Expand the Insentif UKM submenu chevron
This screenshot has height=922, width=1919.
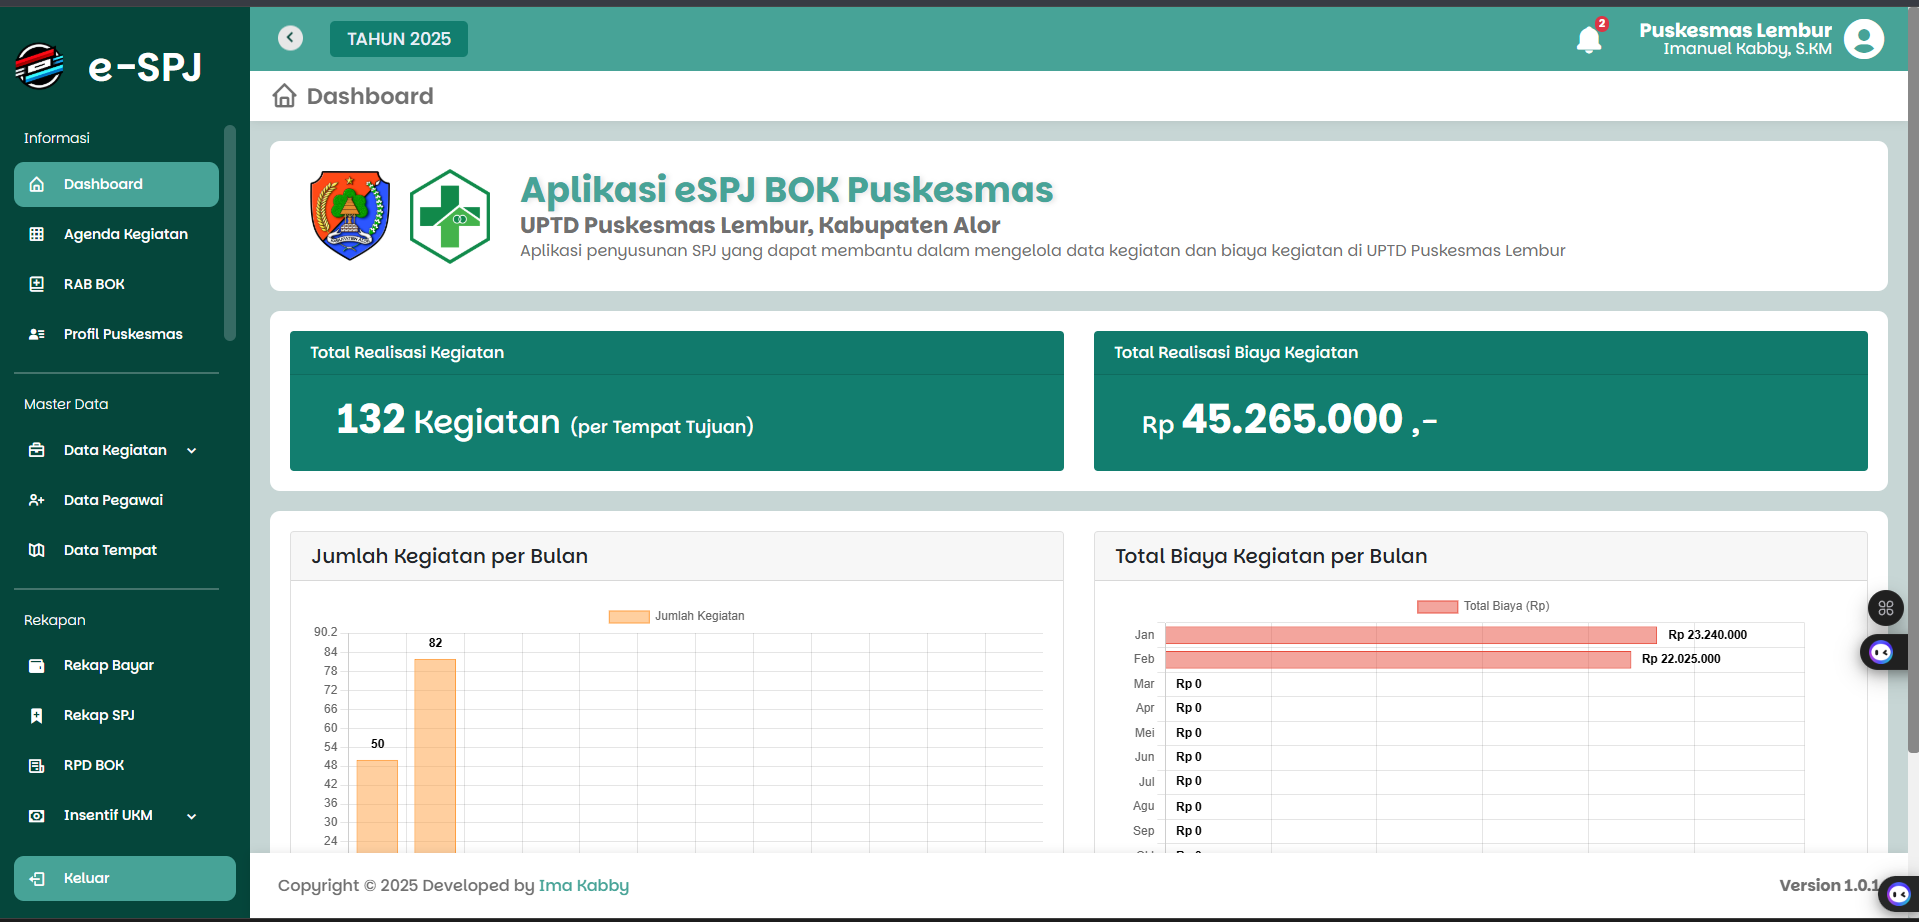point(192,816)
